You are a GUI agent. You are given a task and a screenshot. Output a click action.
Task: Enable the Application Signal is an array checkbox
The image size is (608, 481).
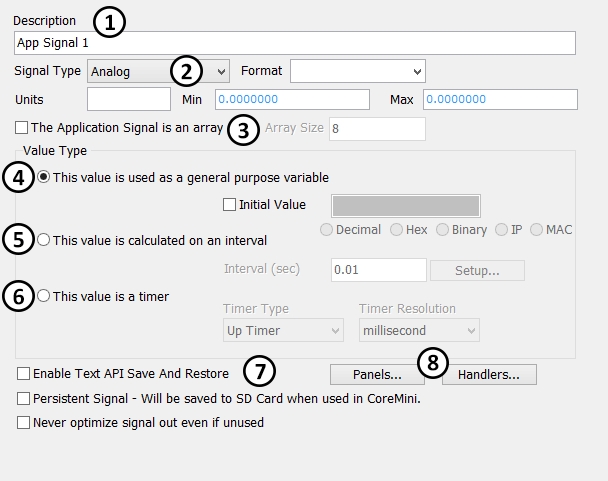point(22,128)
